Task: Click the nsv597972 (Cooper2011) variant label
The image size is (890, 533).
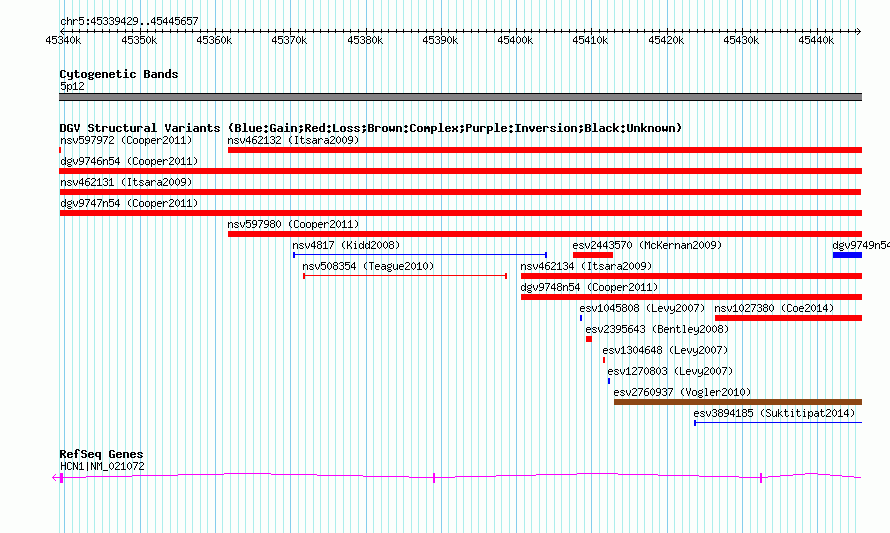Action: pyautogui.click(x=126, y=140)
